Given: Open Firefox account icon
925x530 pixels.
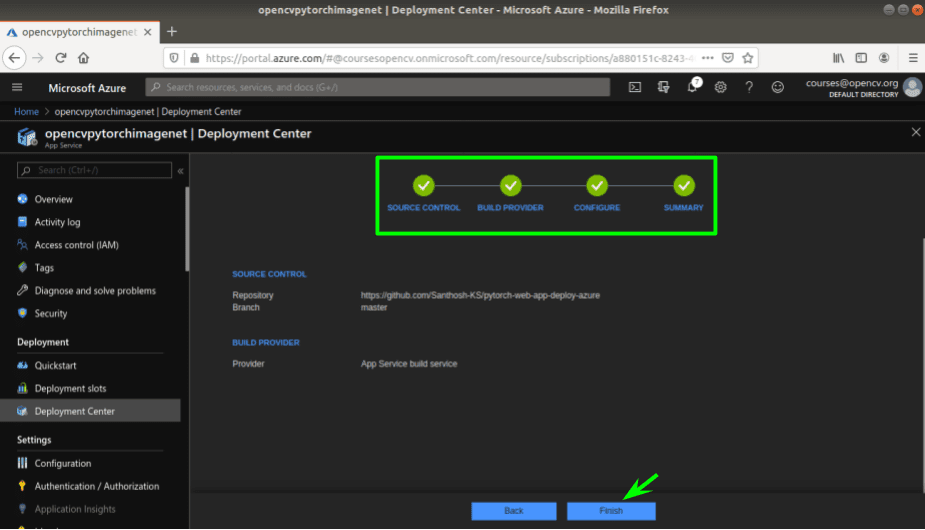Looking at the screenshot, I should tap(884, 58).
